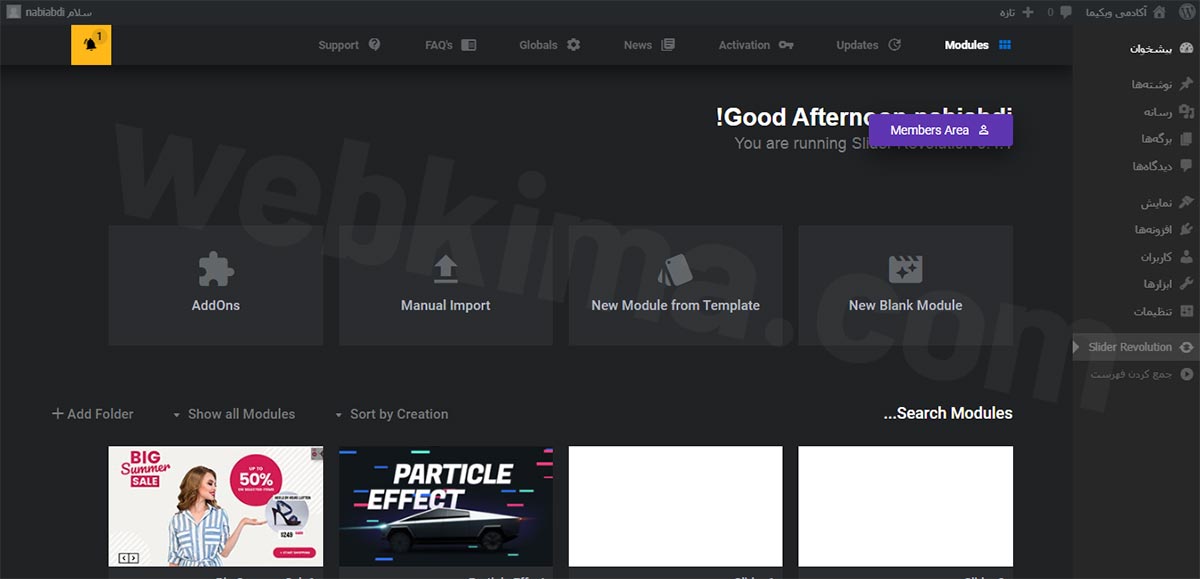
Task: Open the AddOns puzzle-piece card
Action: pos(216,285)
